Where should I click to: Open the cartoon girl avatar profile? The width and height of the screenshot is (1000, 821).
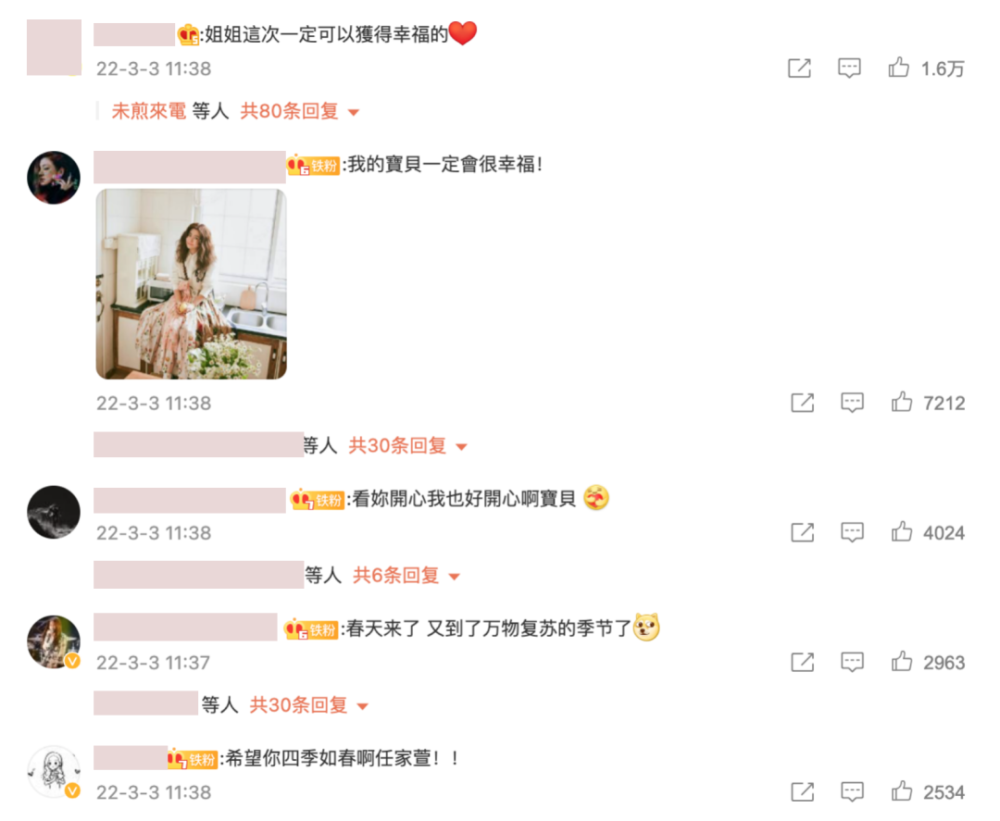click(54, 771)
